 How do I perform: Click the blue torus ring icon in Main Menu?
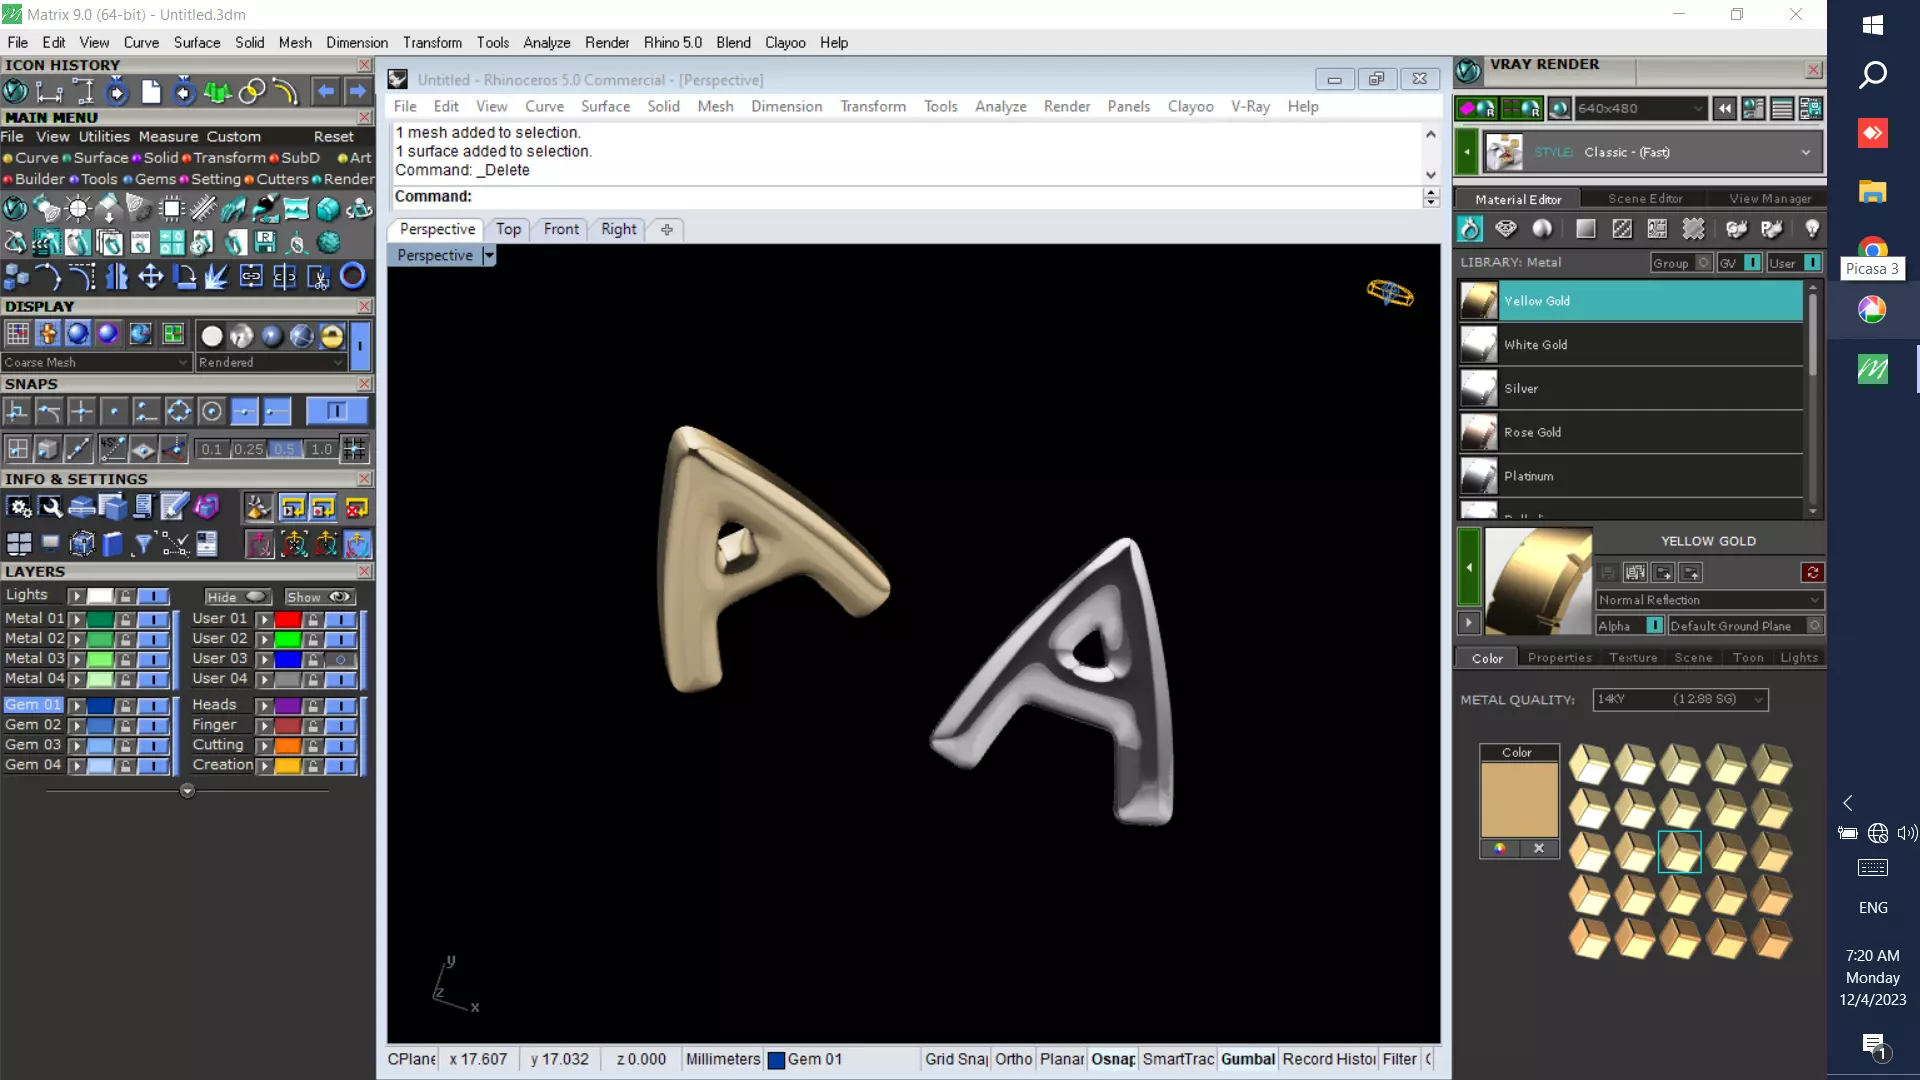352,276
